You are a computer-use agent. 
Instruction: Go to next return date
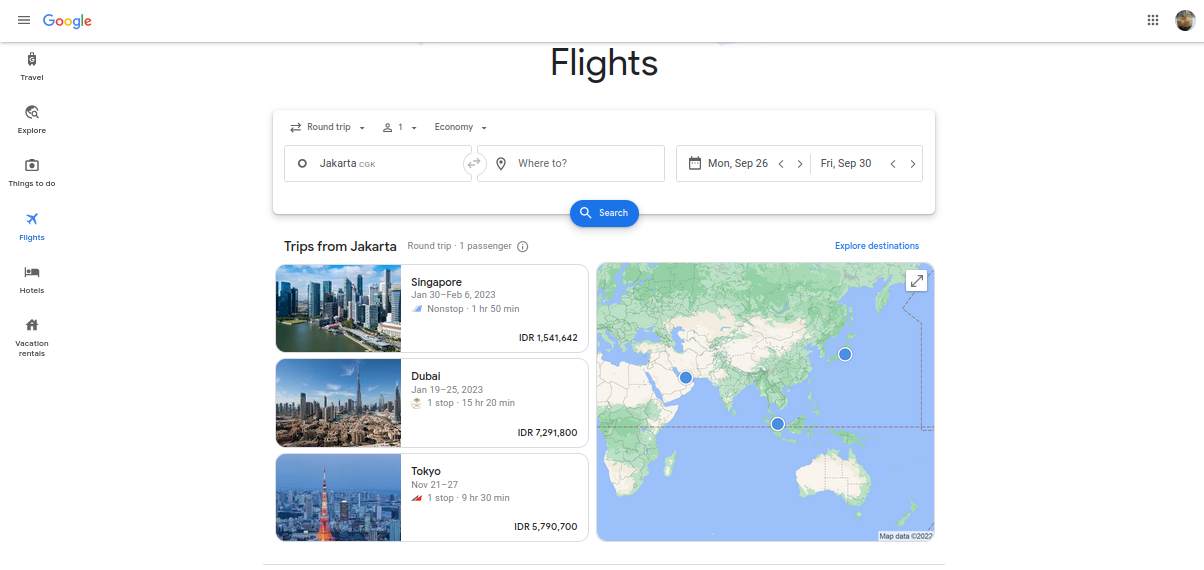pos(913,164)
